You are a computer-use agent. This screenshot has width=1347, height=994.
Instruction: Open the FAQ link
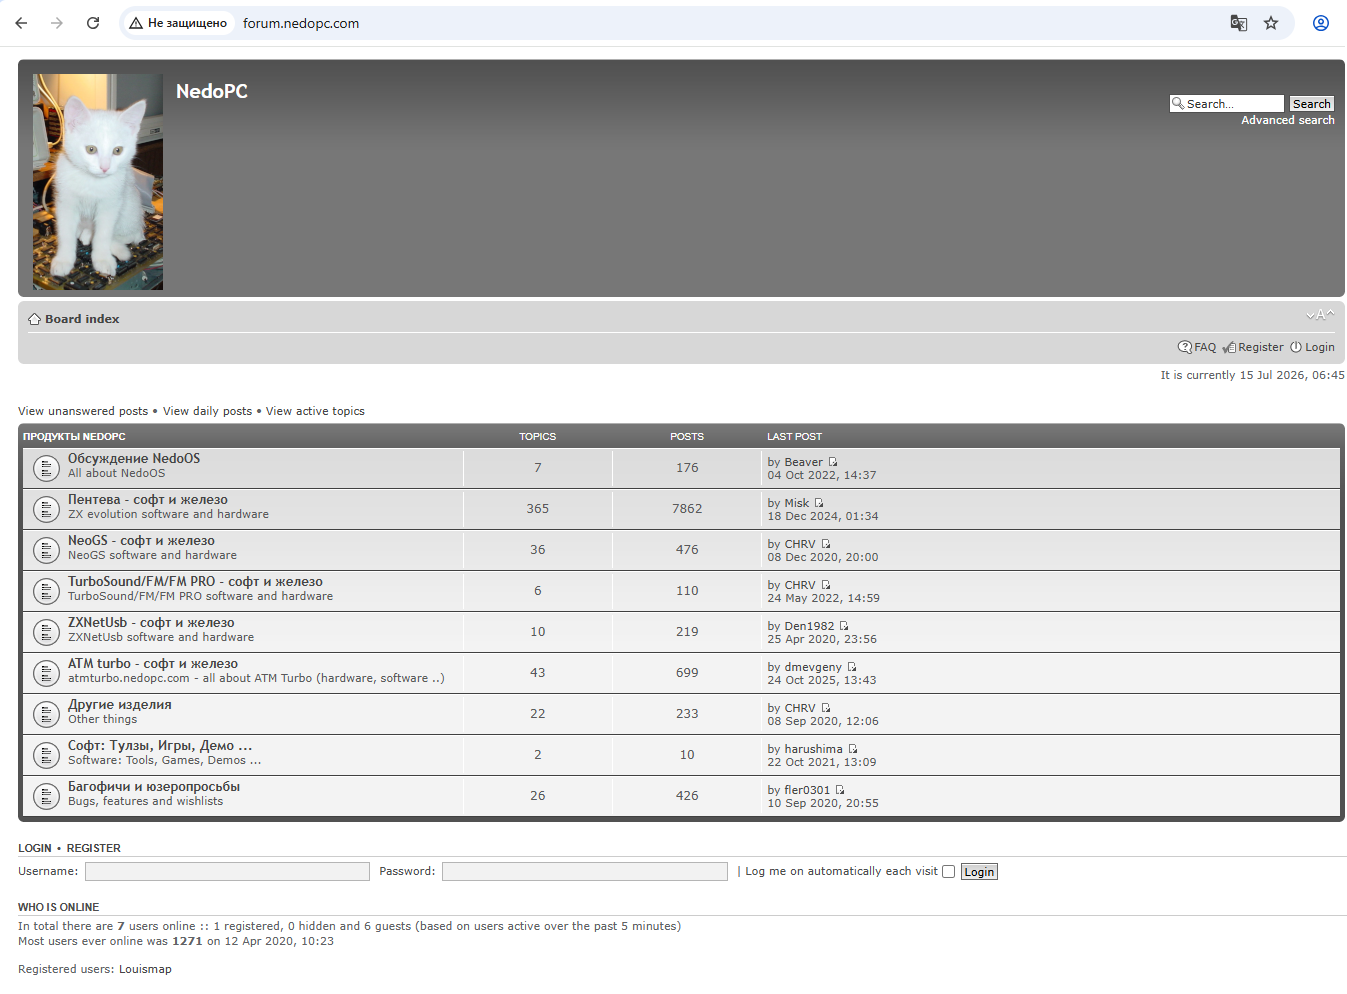tap(1205, 347)
